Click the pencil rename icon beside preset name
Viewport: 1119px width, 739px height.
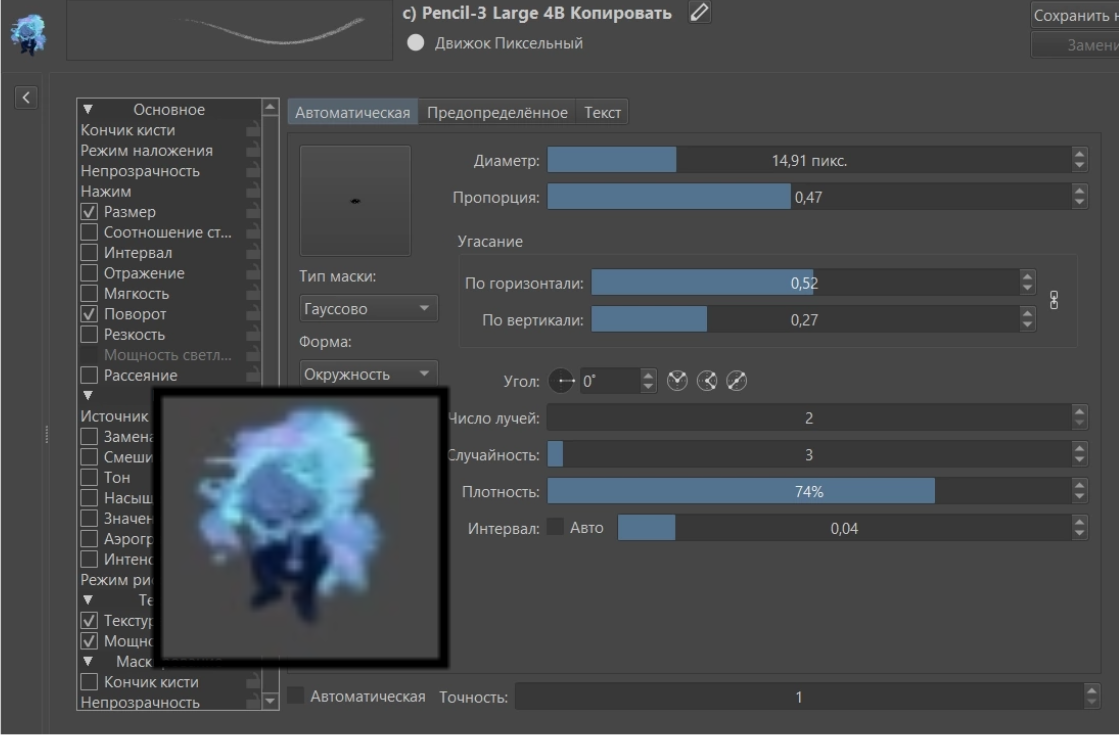click(x=699, y=12)
